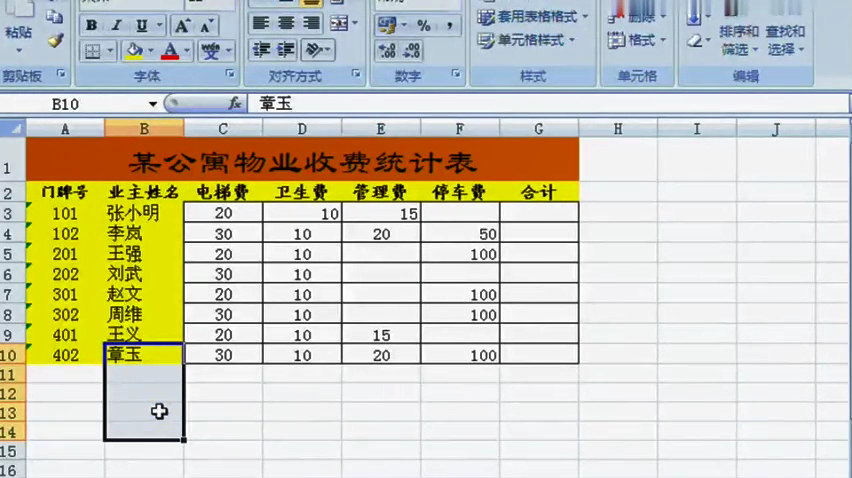Image resolution: width=852 pixels, height=478 pixels.
Task: Decrease font size with small A
Action: (x=206, y=26)
